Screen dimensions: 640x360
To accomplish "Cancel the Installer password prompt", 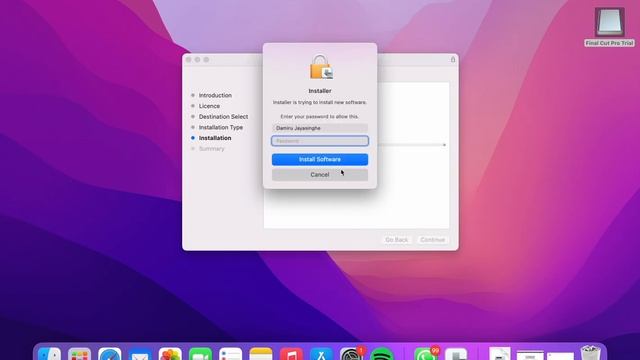I will (x=320, y=175).
